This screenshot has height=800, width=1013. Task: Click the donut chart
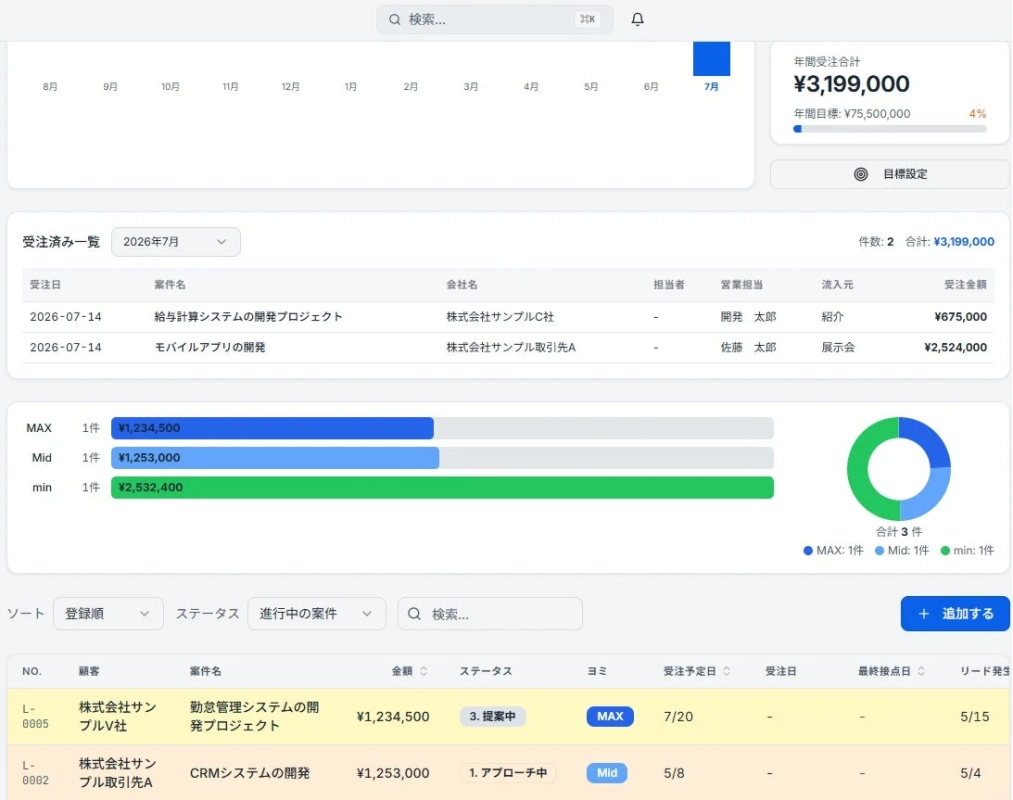[898, 468]
